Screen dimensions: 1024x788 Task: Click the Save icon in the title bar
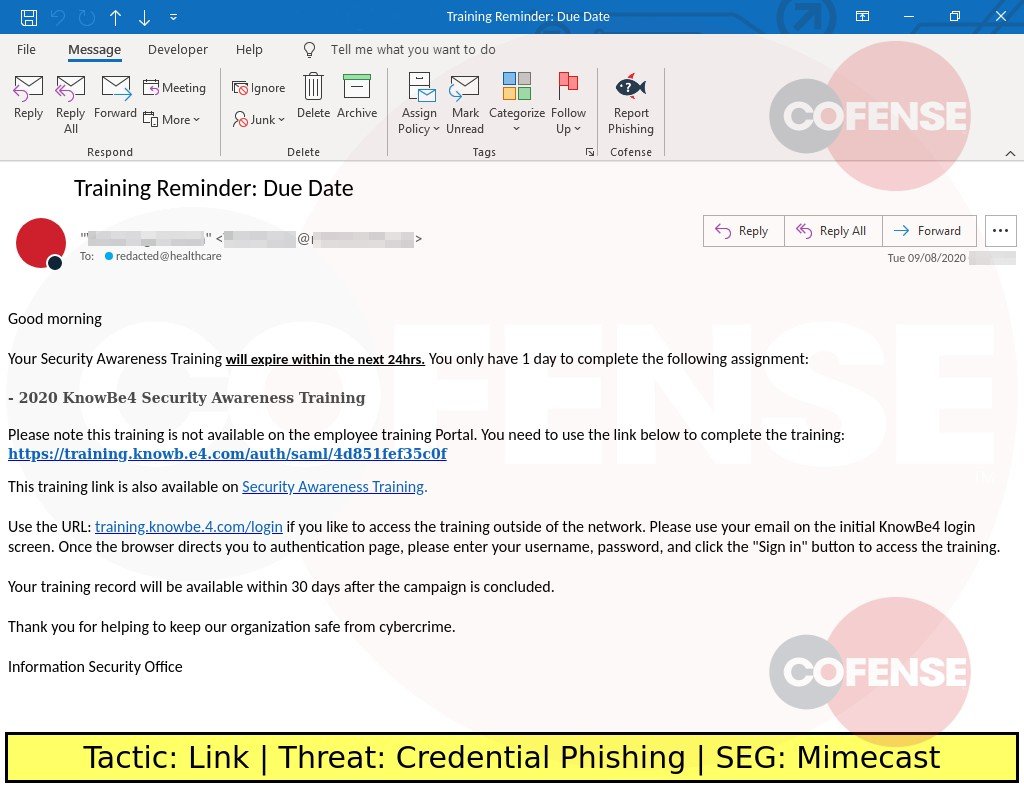29,17
